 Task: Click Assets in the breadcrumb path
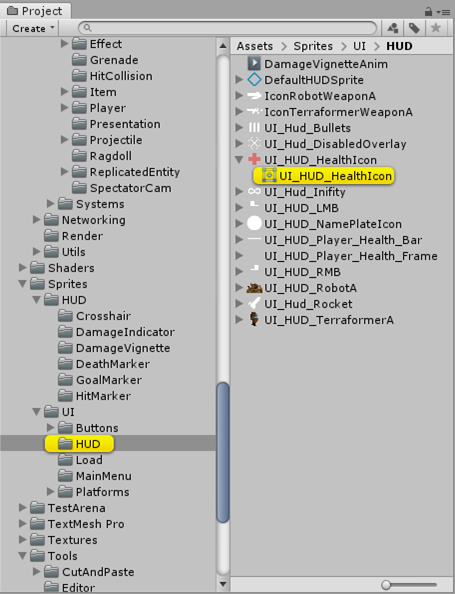(255, 46)
